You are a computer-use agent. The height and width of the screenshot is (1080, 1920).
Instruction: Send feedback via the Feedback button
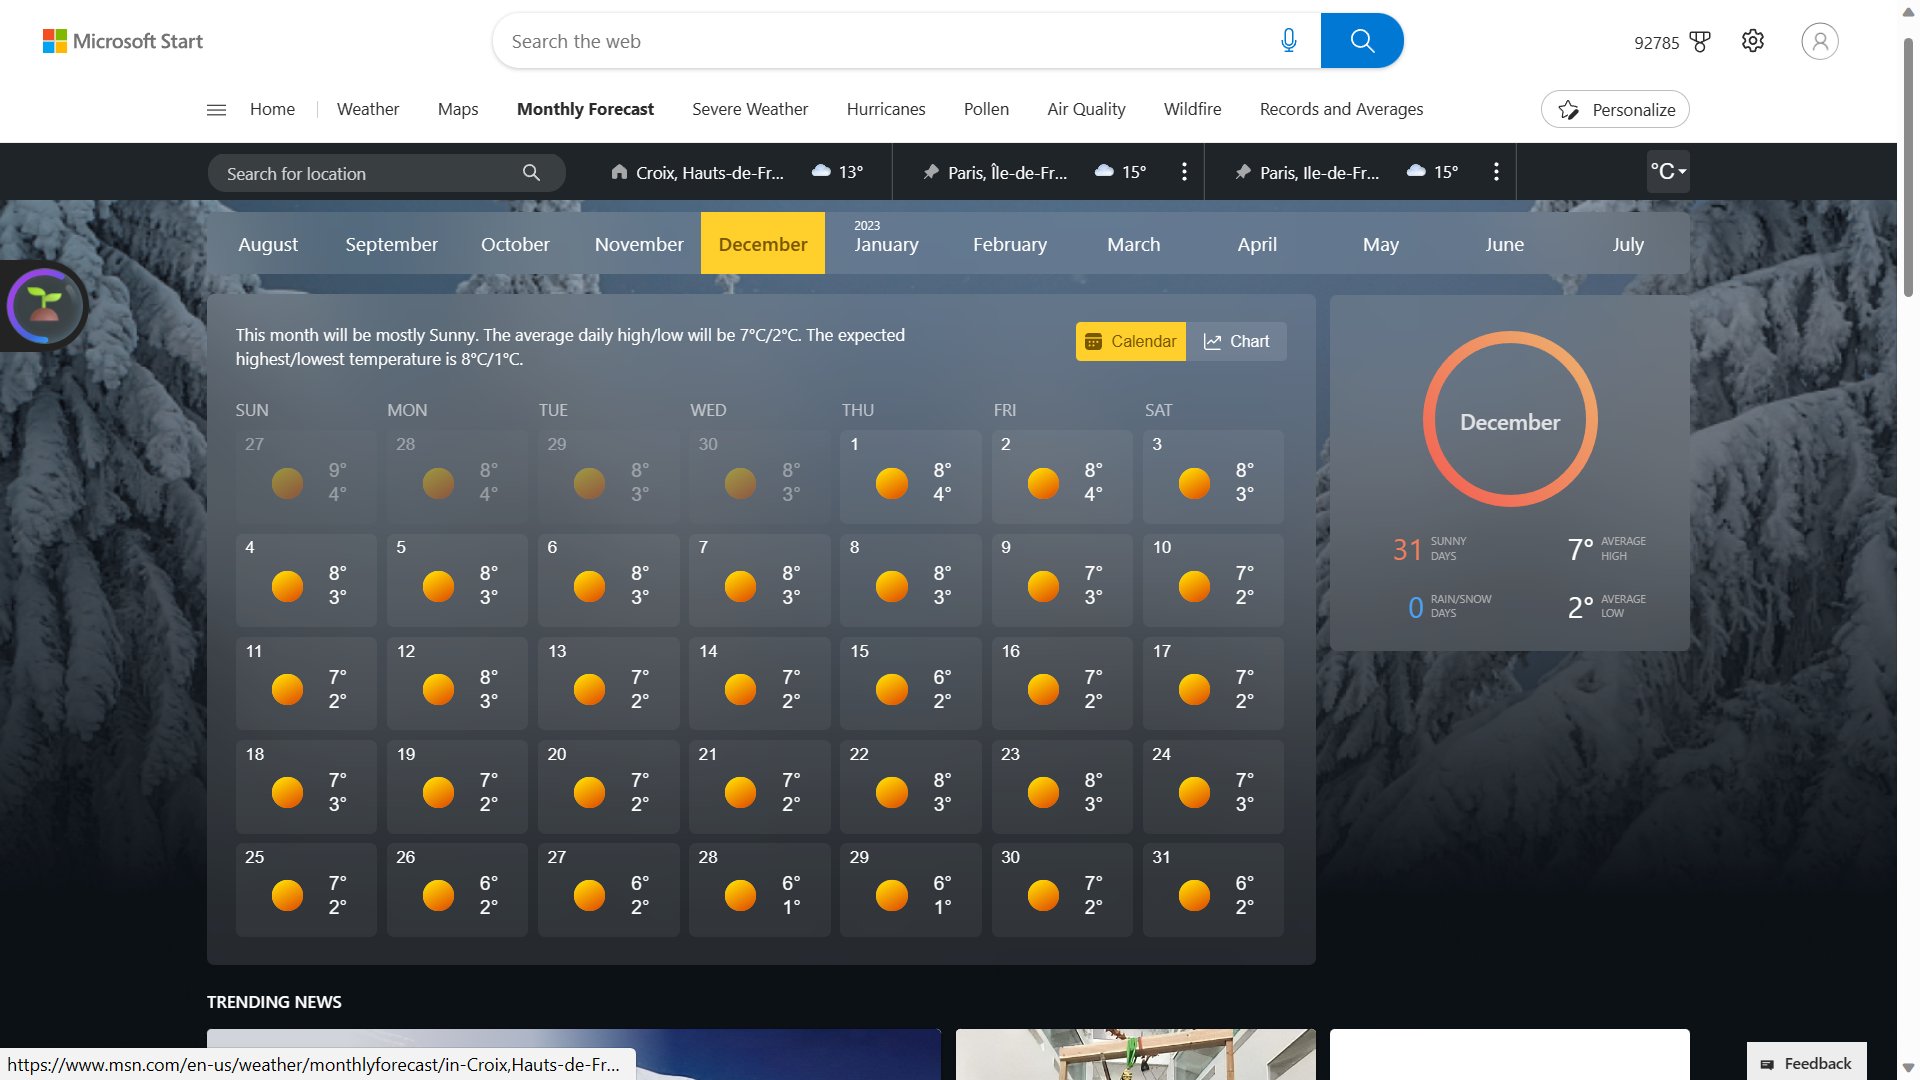pyautogui.click(x=1805, y=1063)
